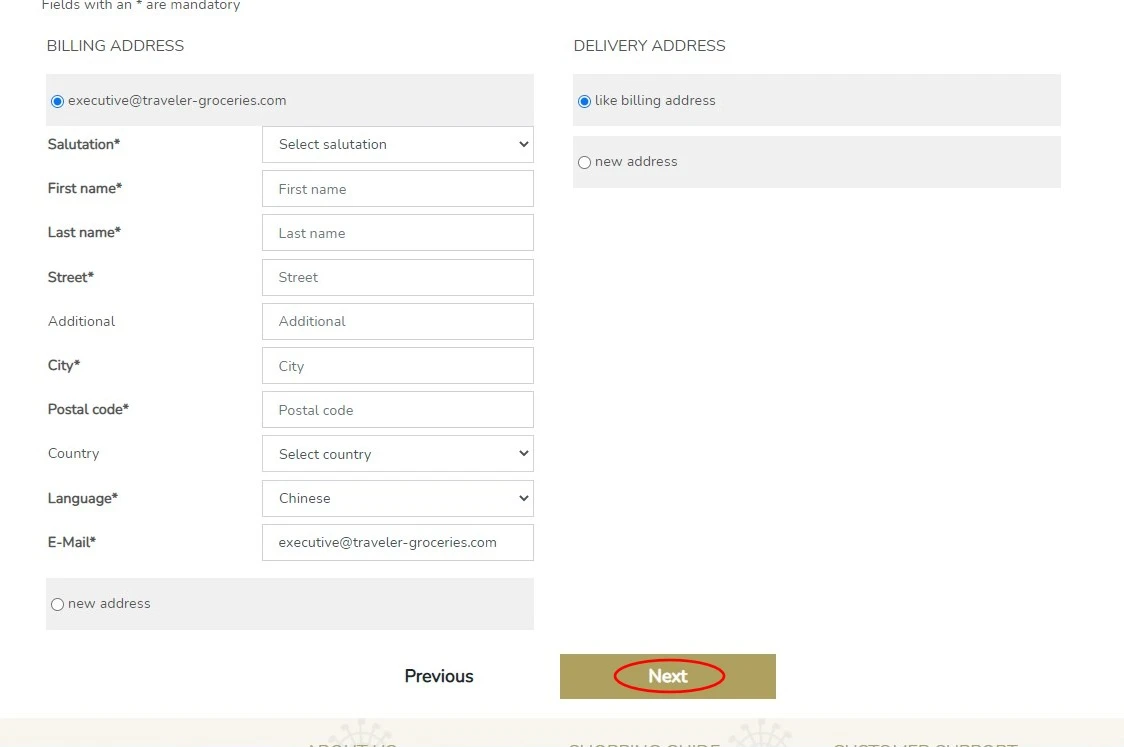Click into the Street input field
Image resolution: width=1124 pixels, height=747 pixels.
point(397,277)
